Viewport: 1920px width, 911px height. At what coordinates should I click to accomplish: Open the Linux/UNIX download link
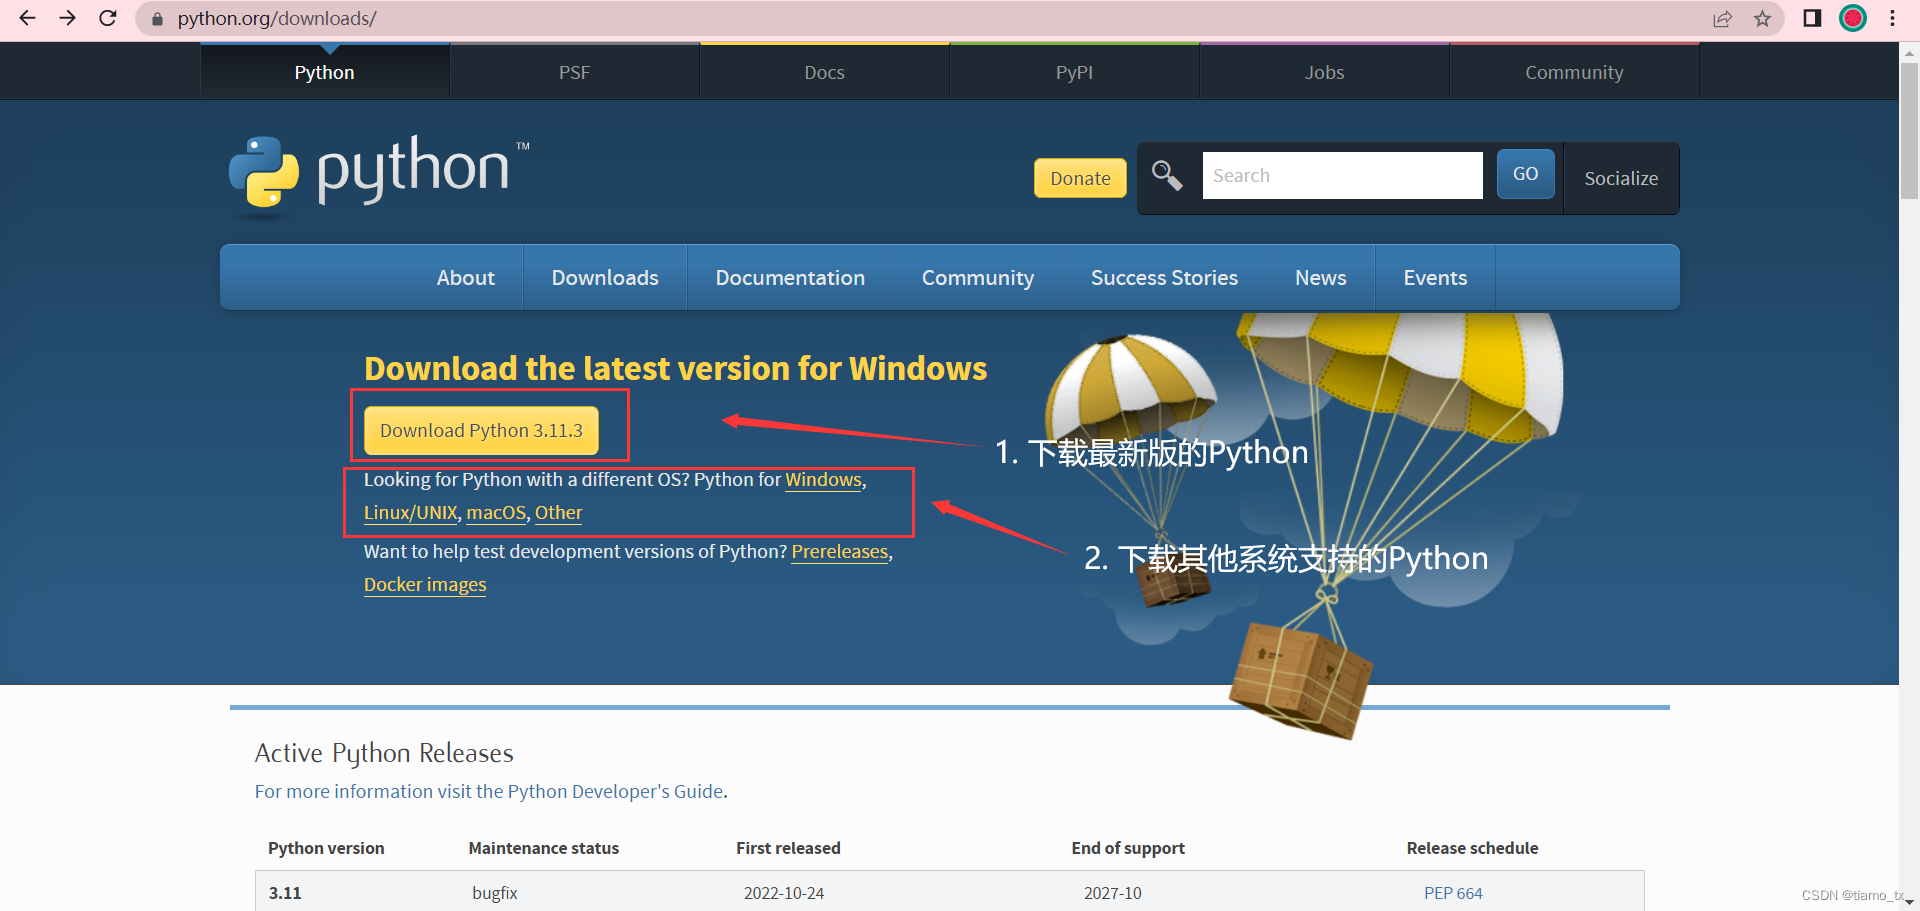tap(410, 513)
